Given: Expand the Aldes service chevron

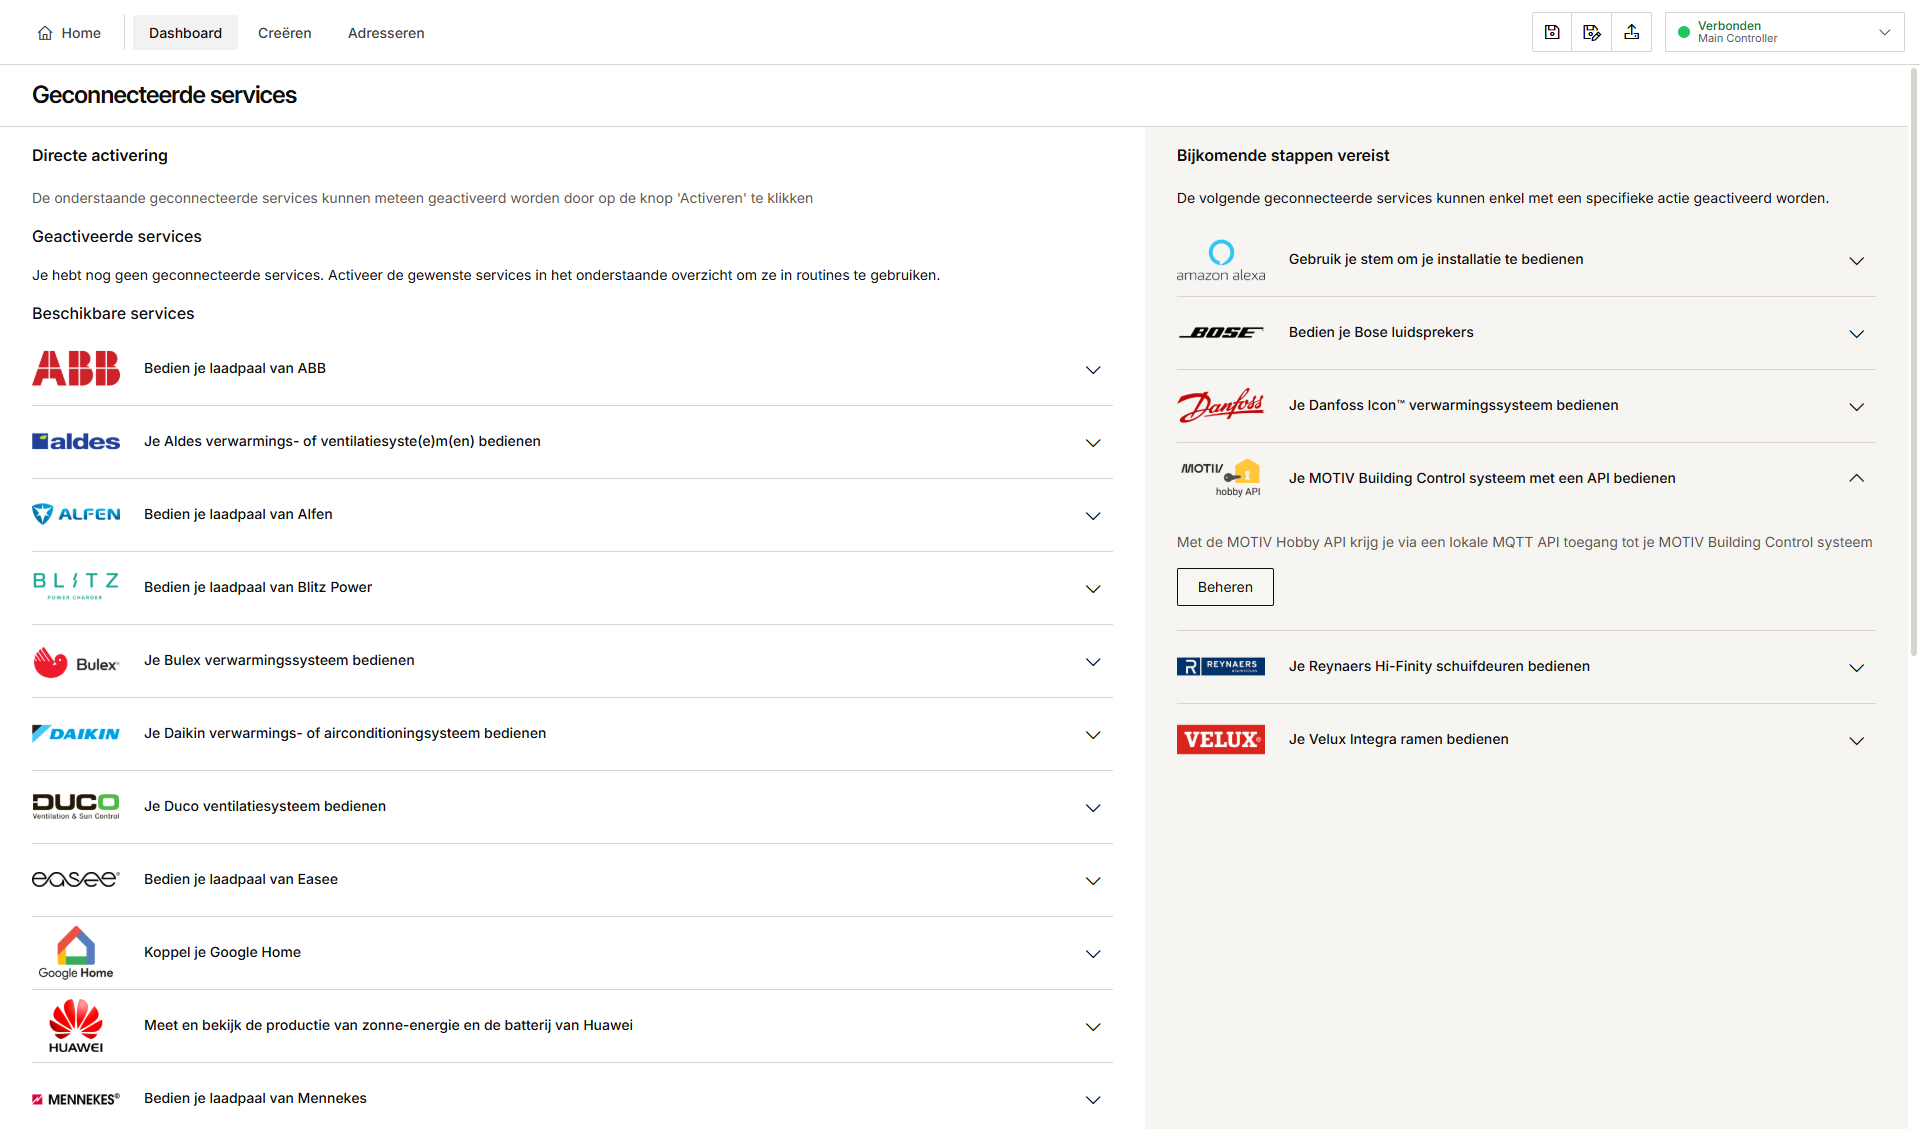Looking at the screenshot, I should [1093, 443].
